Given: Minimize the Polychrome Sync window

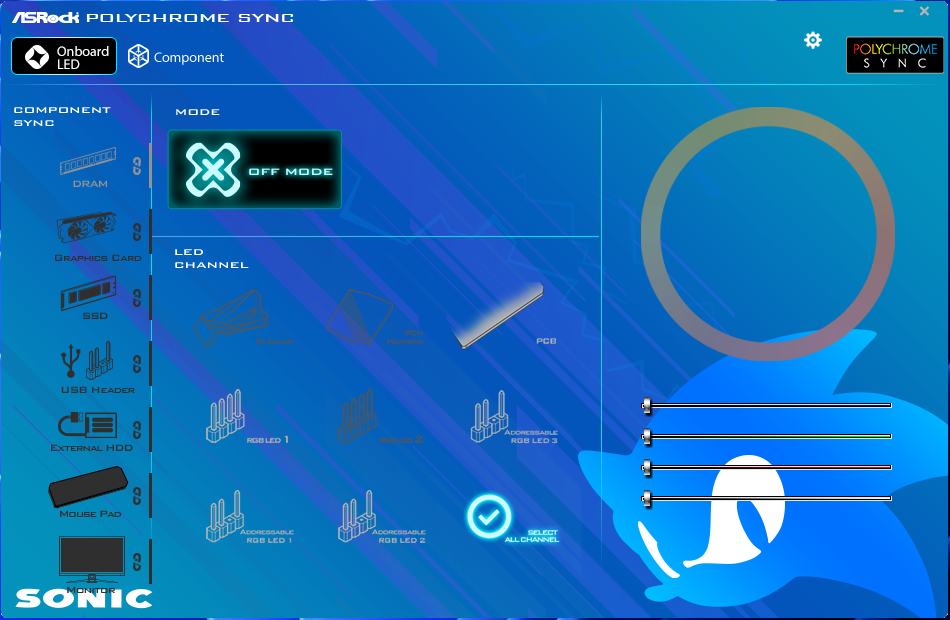Looking at the screenshot, I should click(x=899, y=11).
